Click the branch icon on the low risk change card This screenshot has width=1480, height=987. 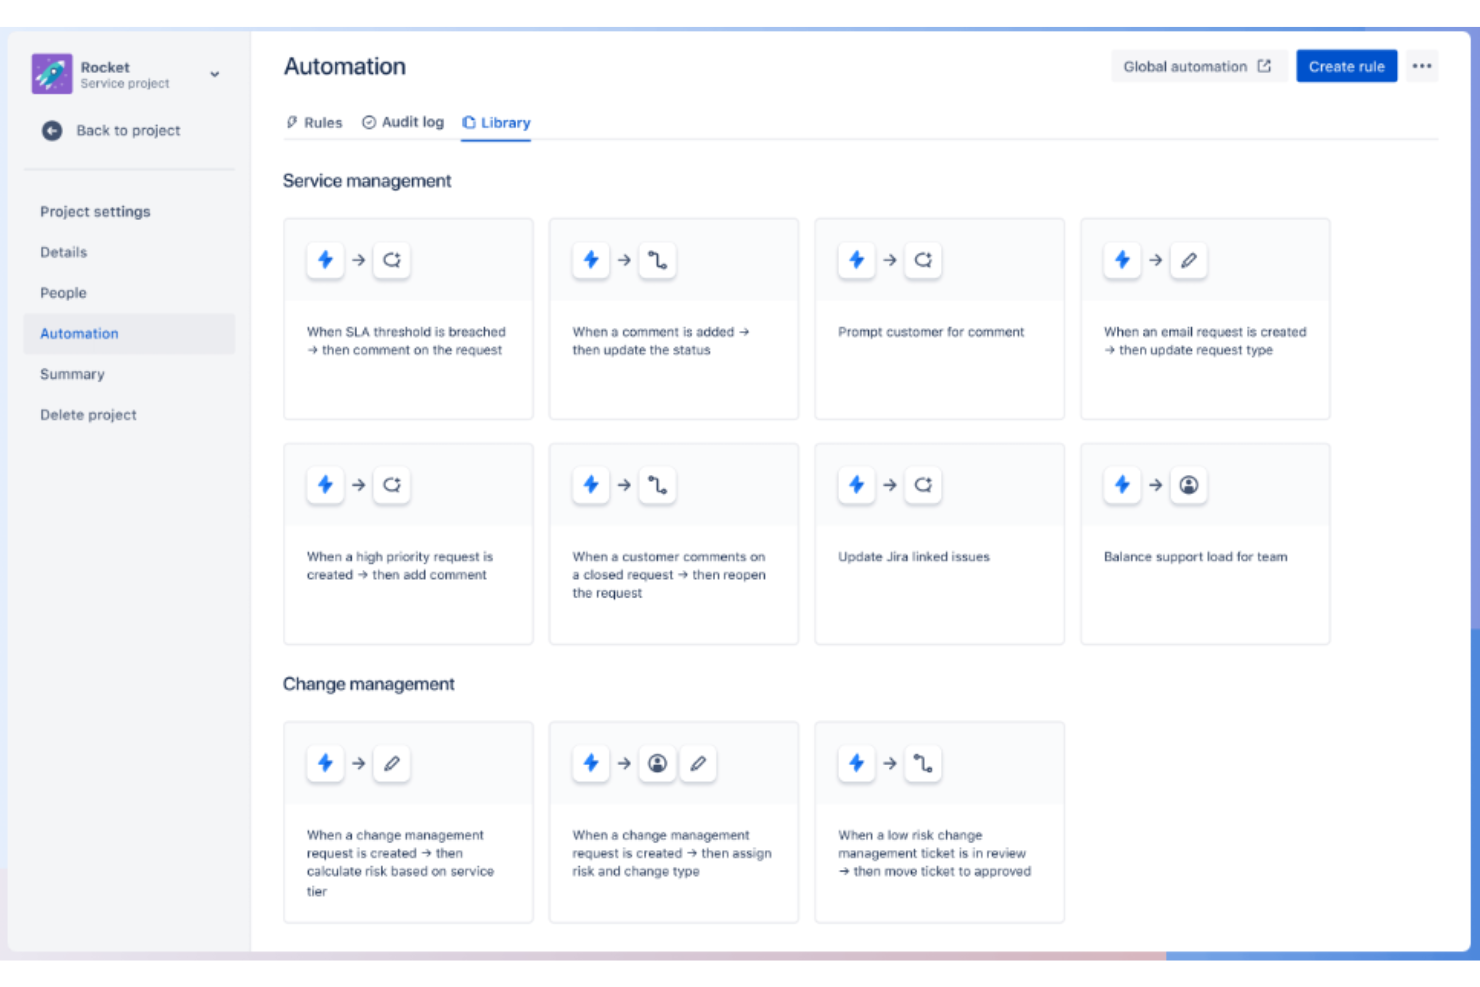923,763
